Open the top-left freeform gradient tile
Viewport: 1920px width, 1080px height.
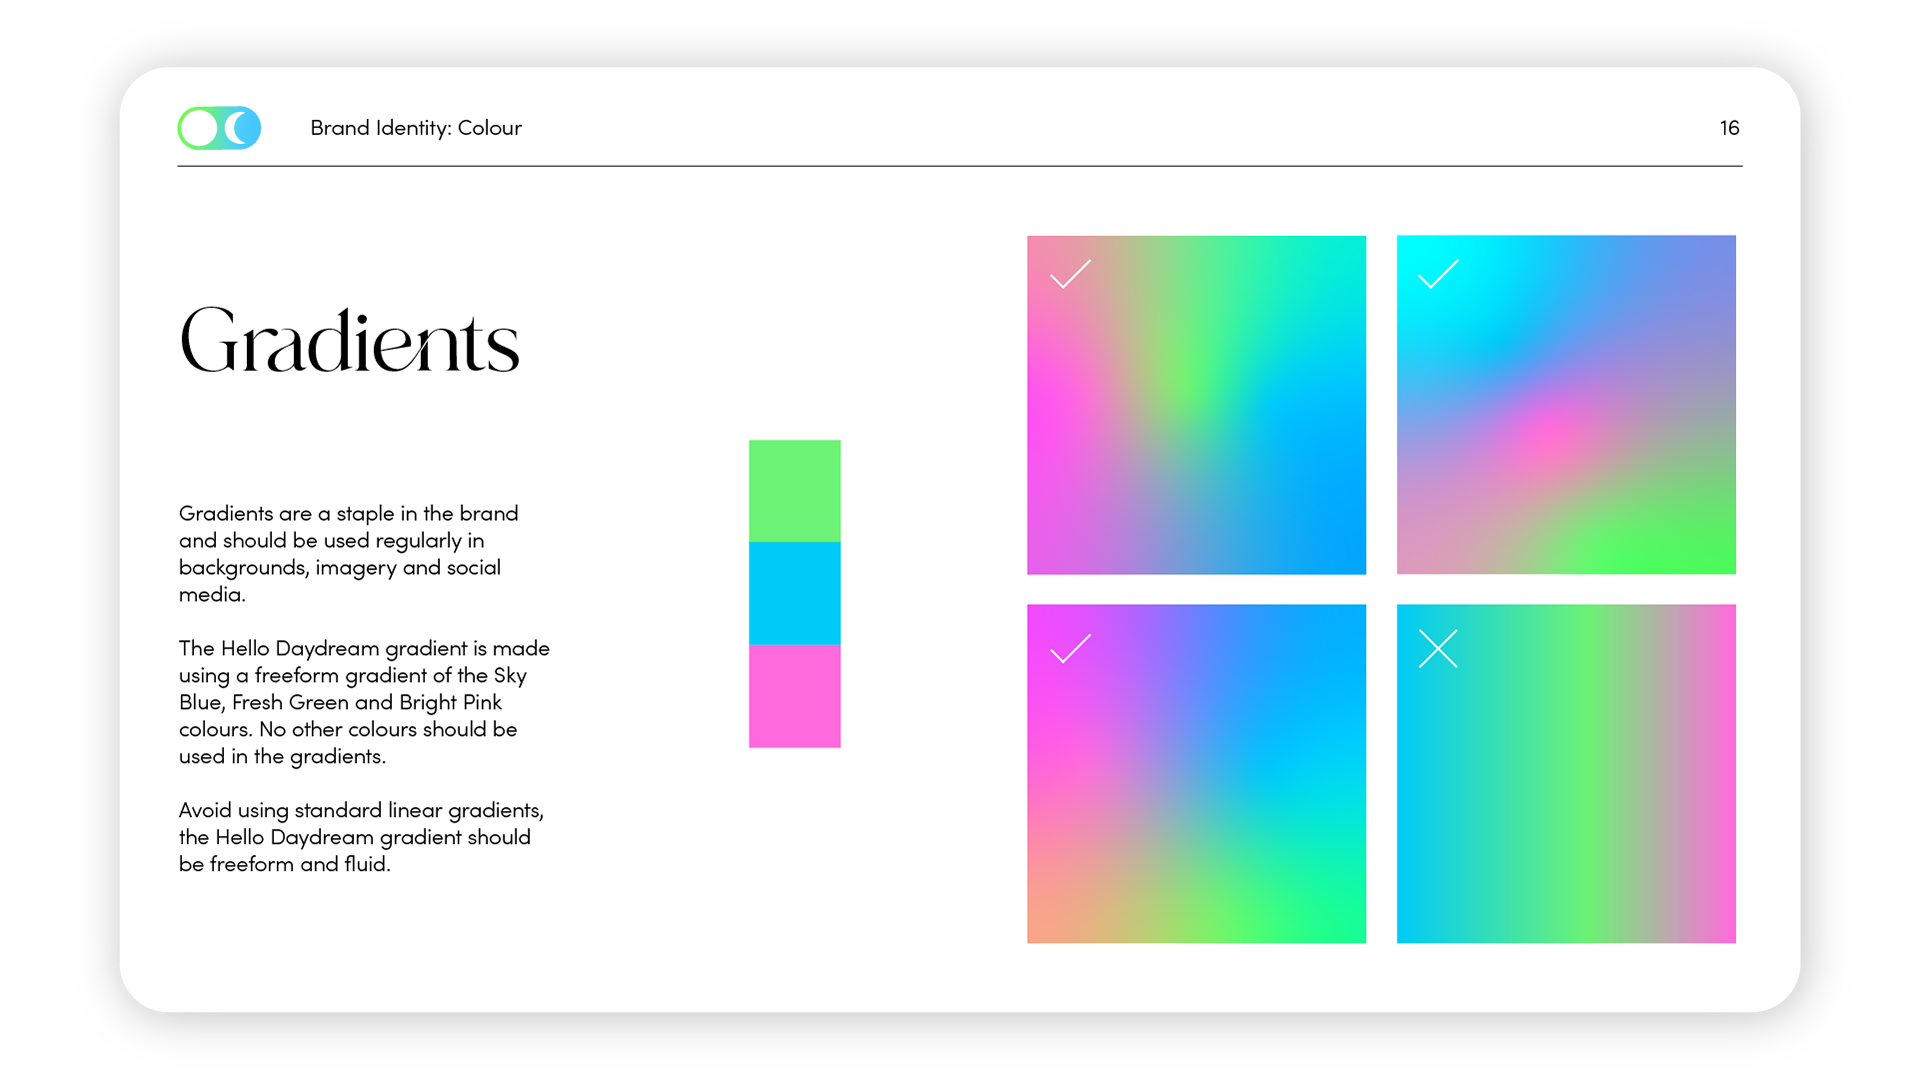coord(1196,405)
